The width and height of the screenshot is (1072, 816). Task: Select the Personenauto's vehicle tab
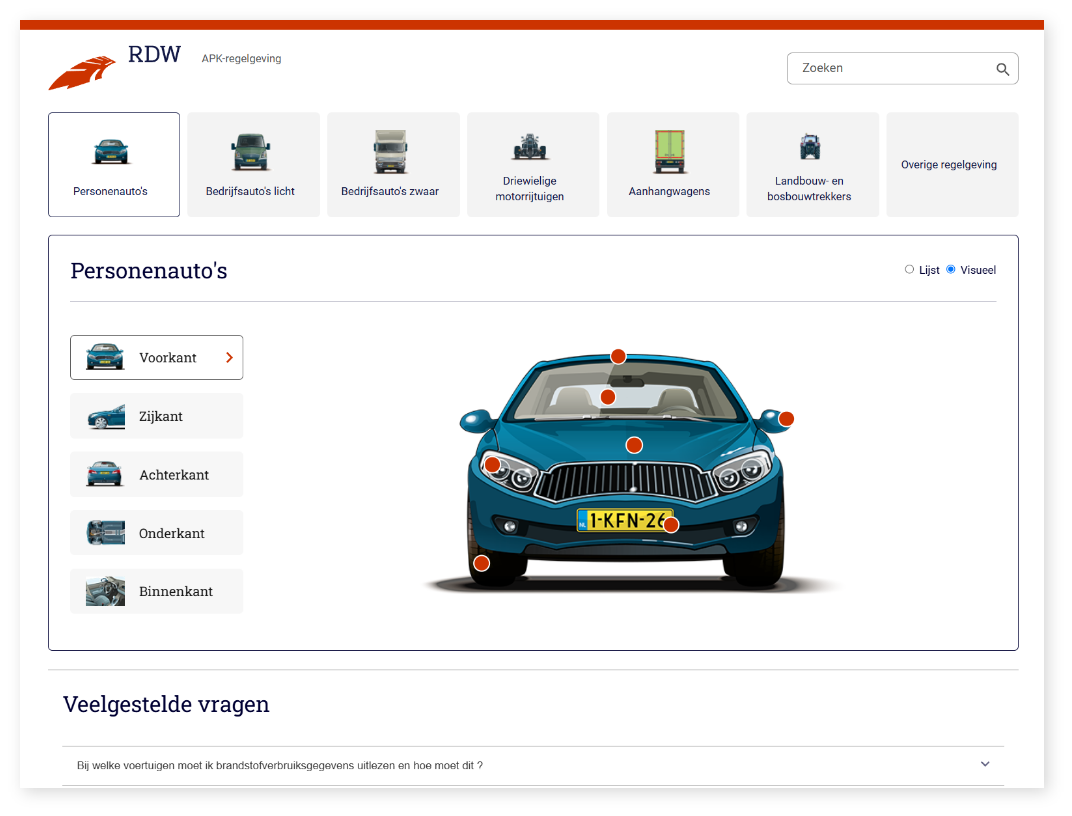click(x=114, y=165)
